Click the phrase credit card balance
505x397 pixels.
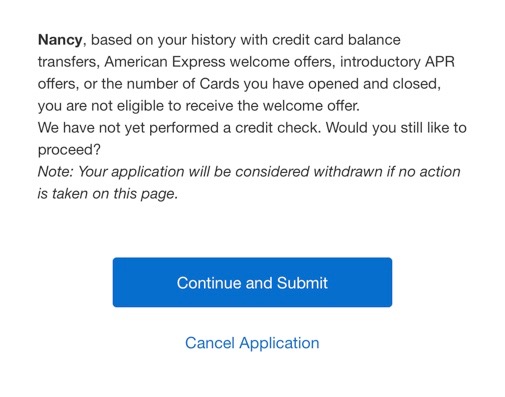click(336, 40)
